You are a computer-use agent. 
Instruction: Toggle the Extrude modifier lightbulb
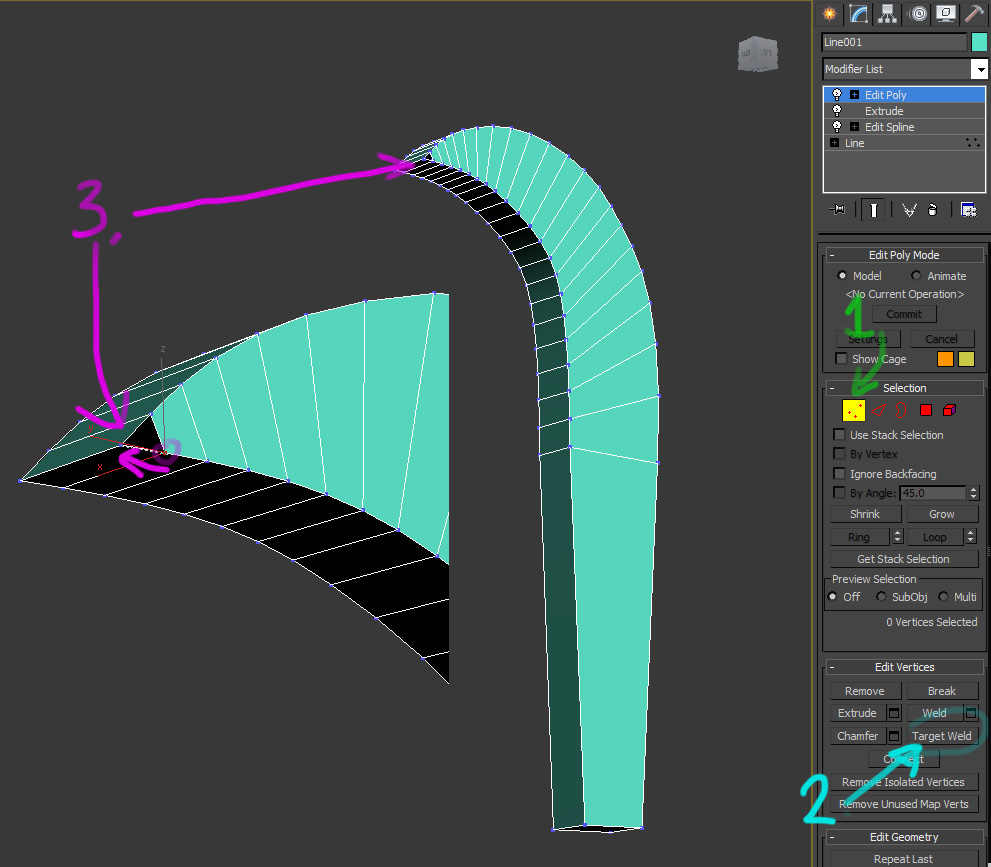coord(837,111)
